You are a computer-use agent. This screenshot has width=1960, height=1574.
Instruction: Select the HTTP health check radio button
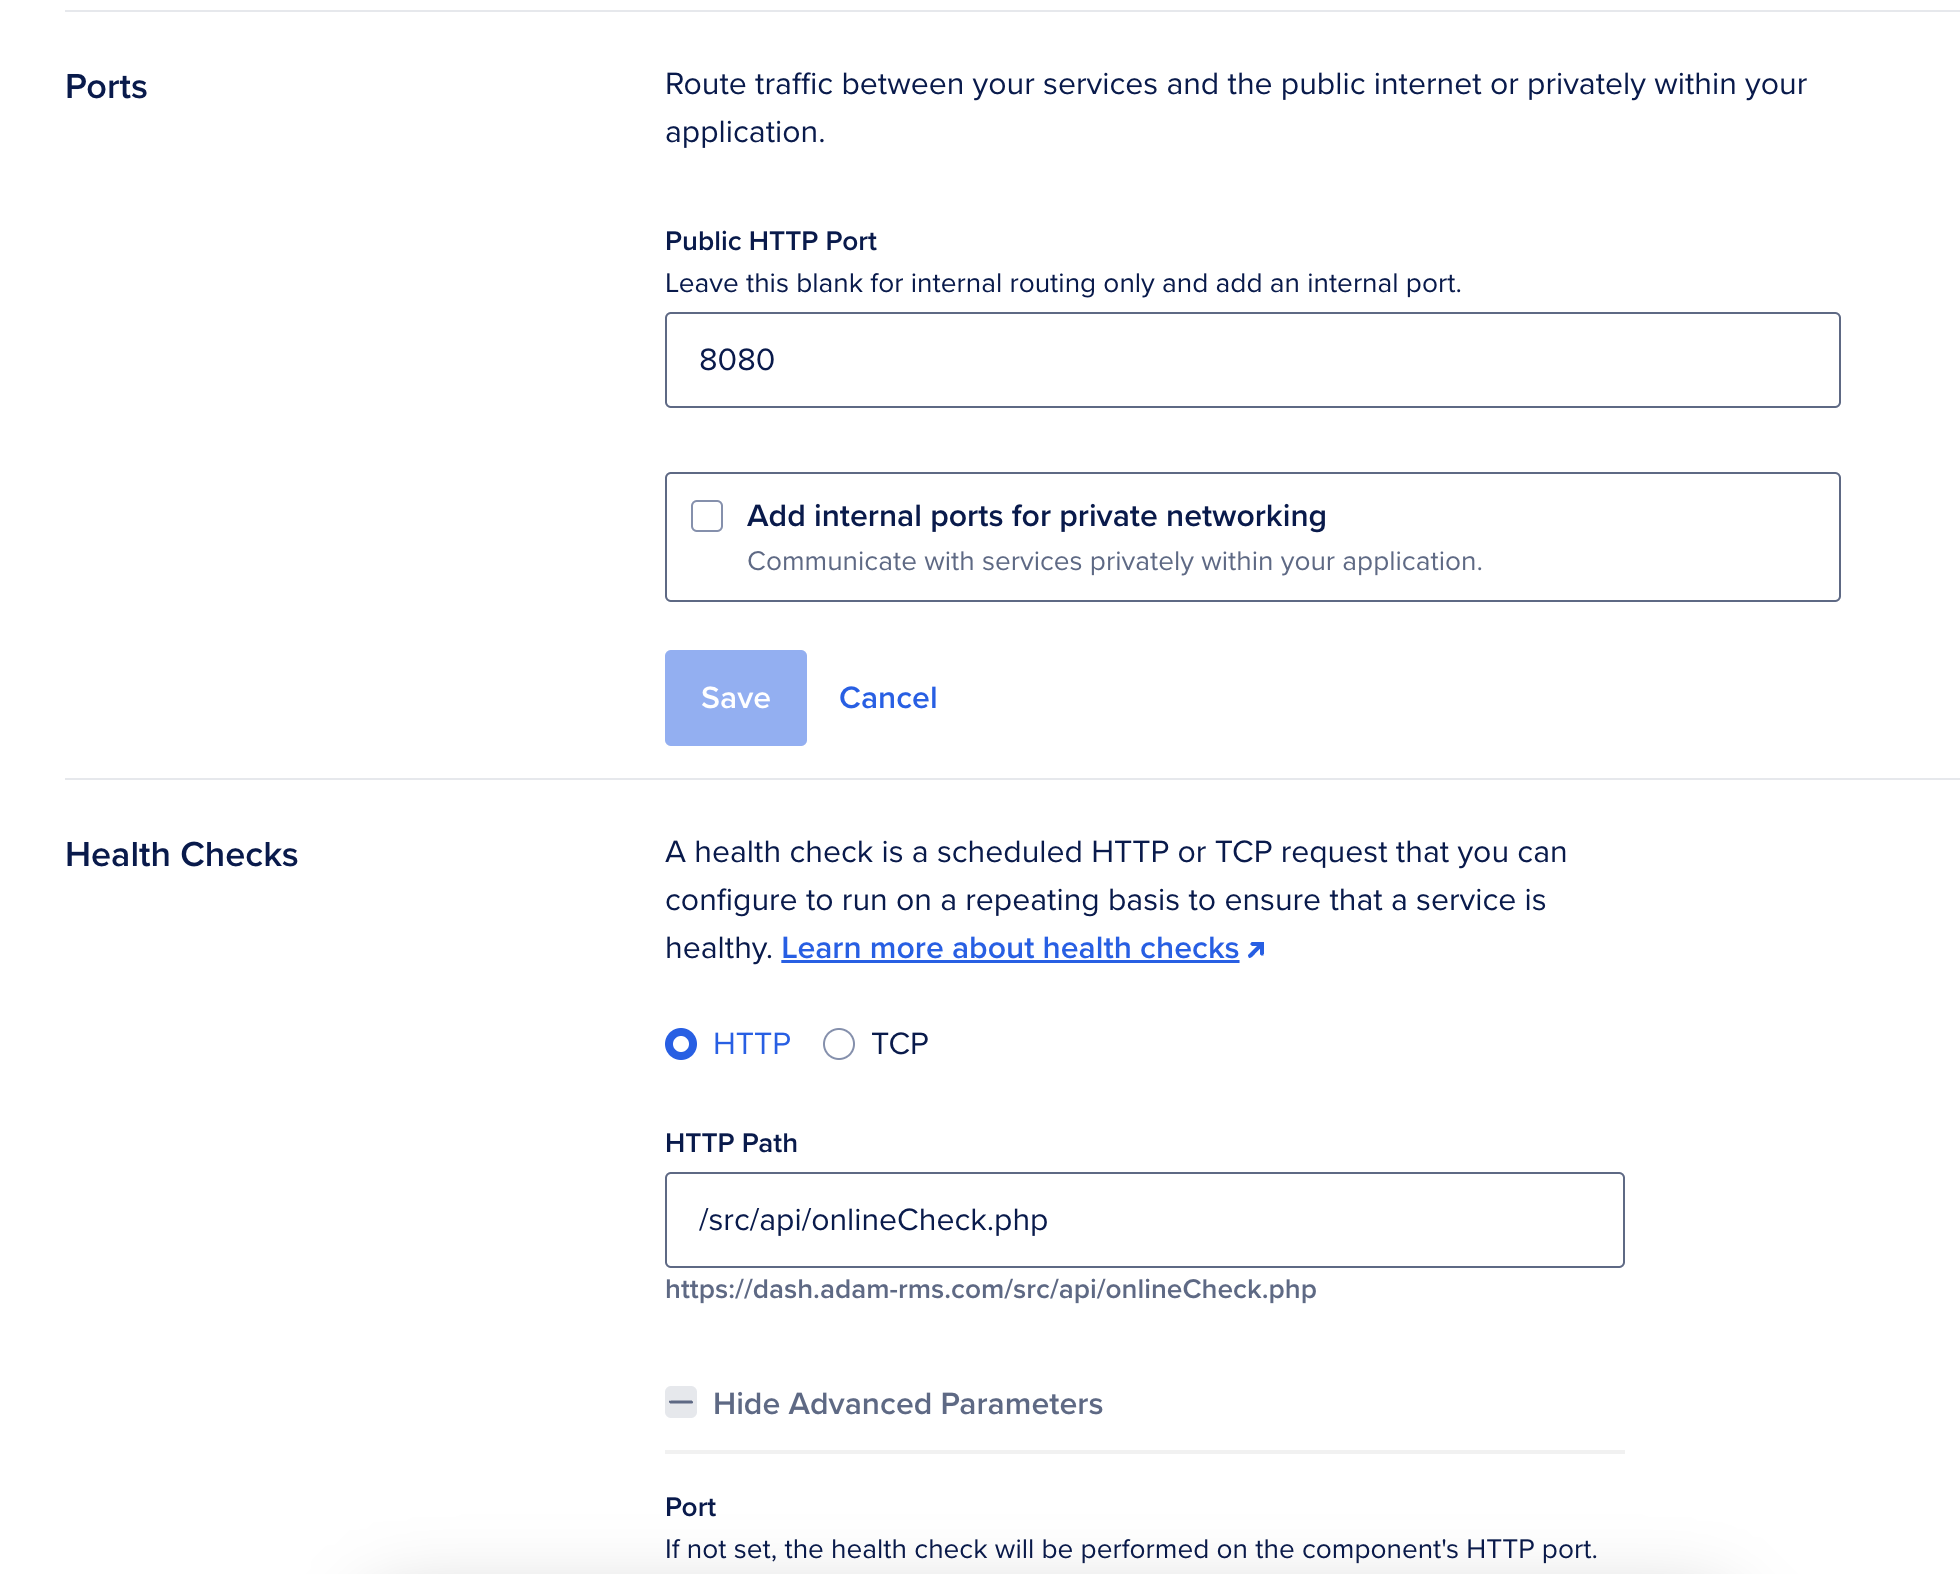click(681, 1044)
